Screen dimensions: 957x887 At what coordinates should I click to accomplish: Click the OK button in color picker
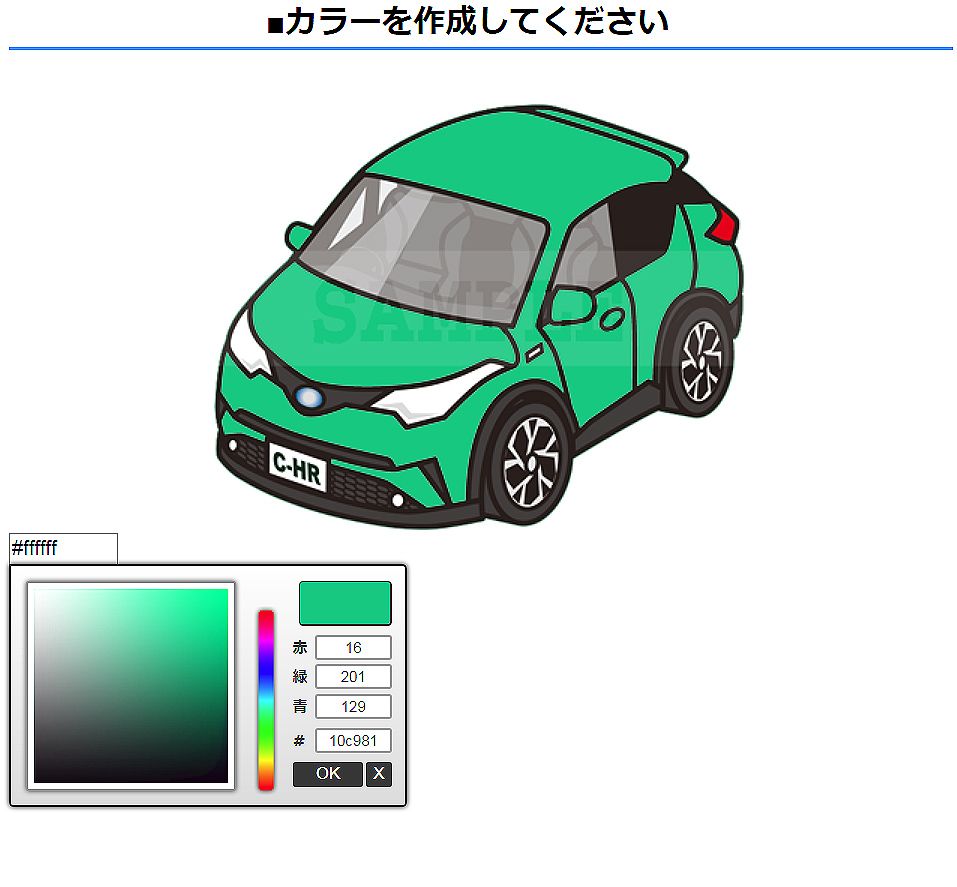pyautogui.click(x=327, y=774)
